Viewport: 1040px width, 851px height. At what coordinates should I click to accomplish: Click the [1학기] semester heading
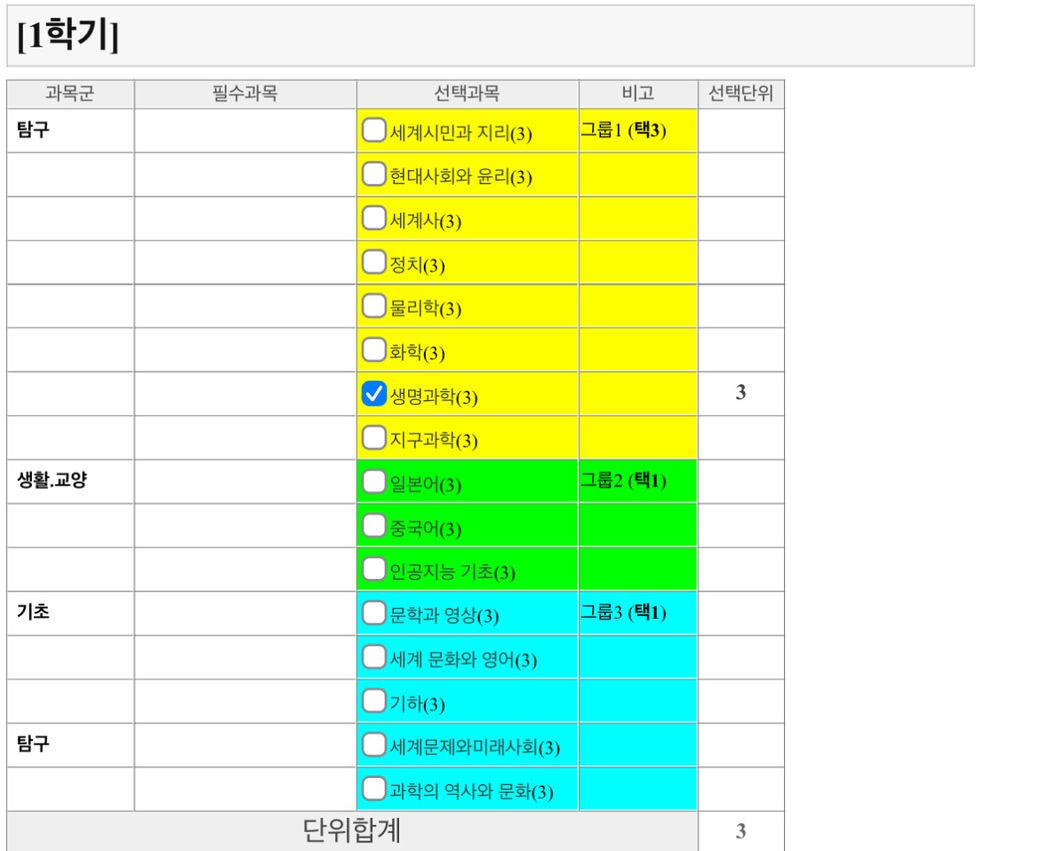[68, 36]
